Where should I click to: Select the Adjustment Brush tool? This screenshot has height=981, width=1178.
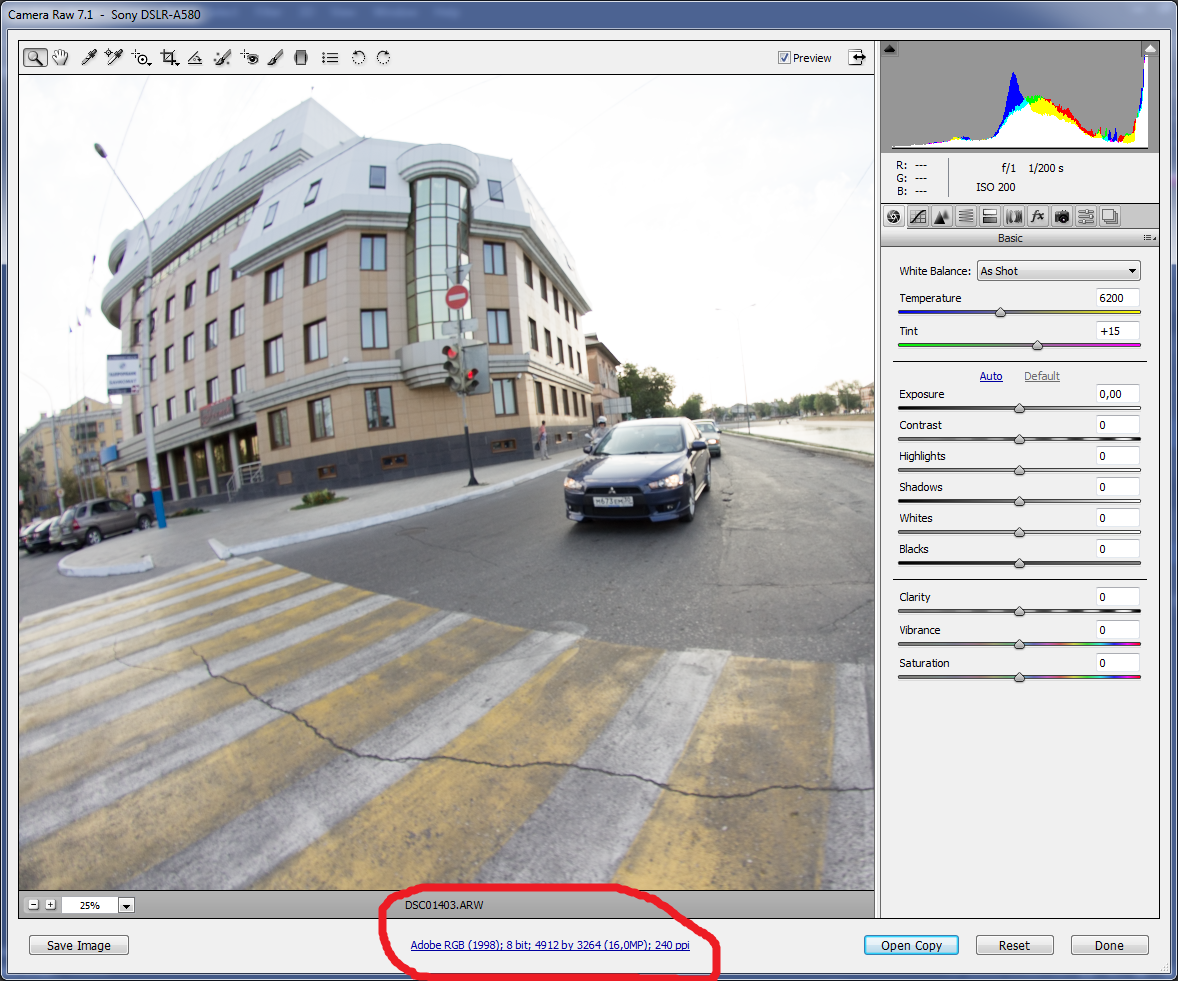click(275, 58)
